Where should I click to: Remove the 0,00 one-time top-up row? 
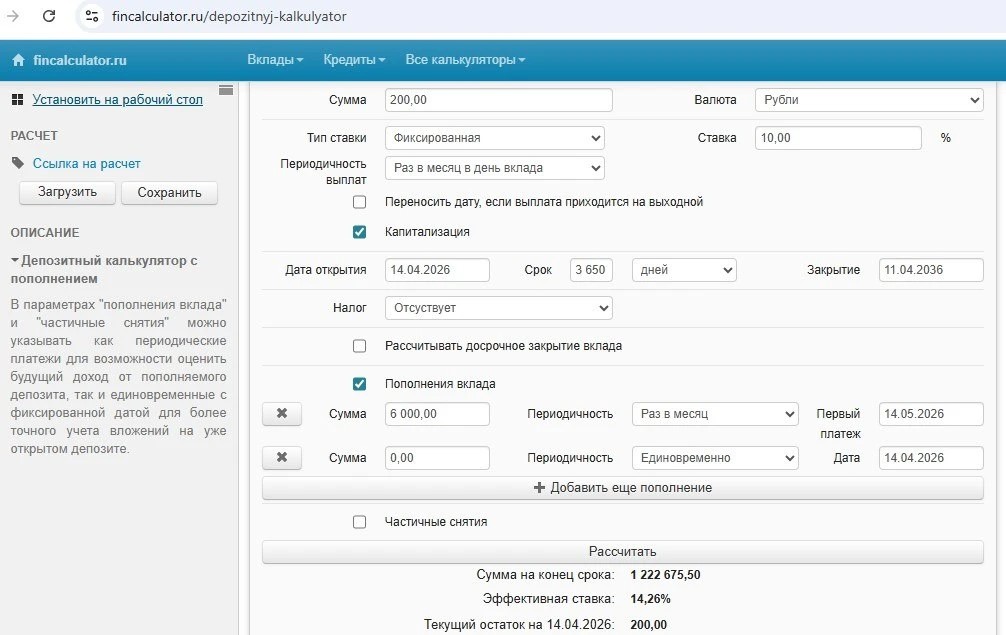pos(282,458)
